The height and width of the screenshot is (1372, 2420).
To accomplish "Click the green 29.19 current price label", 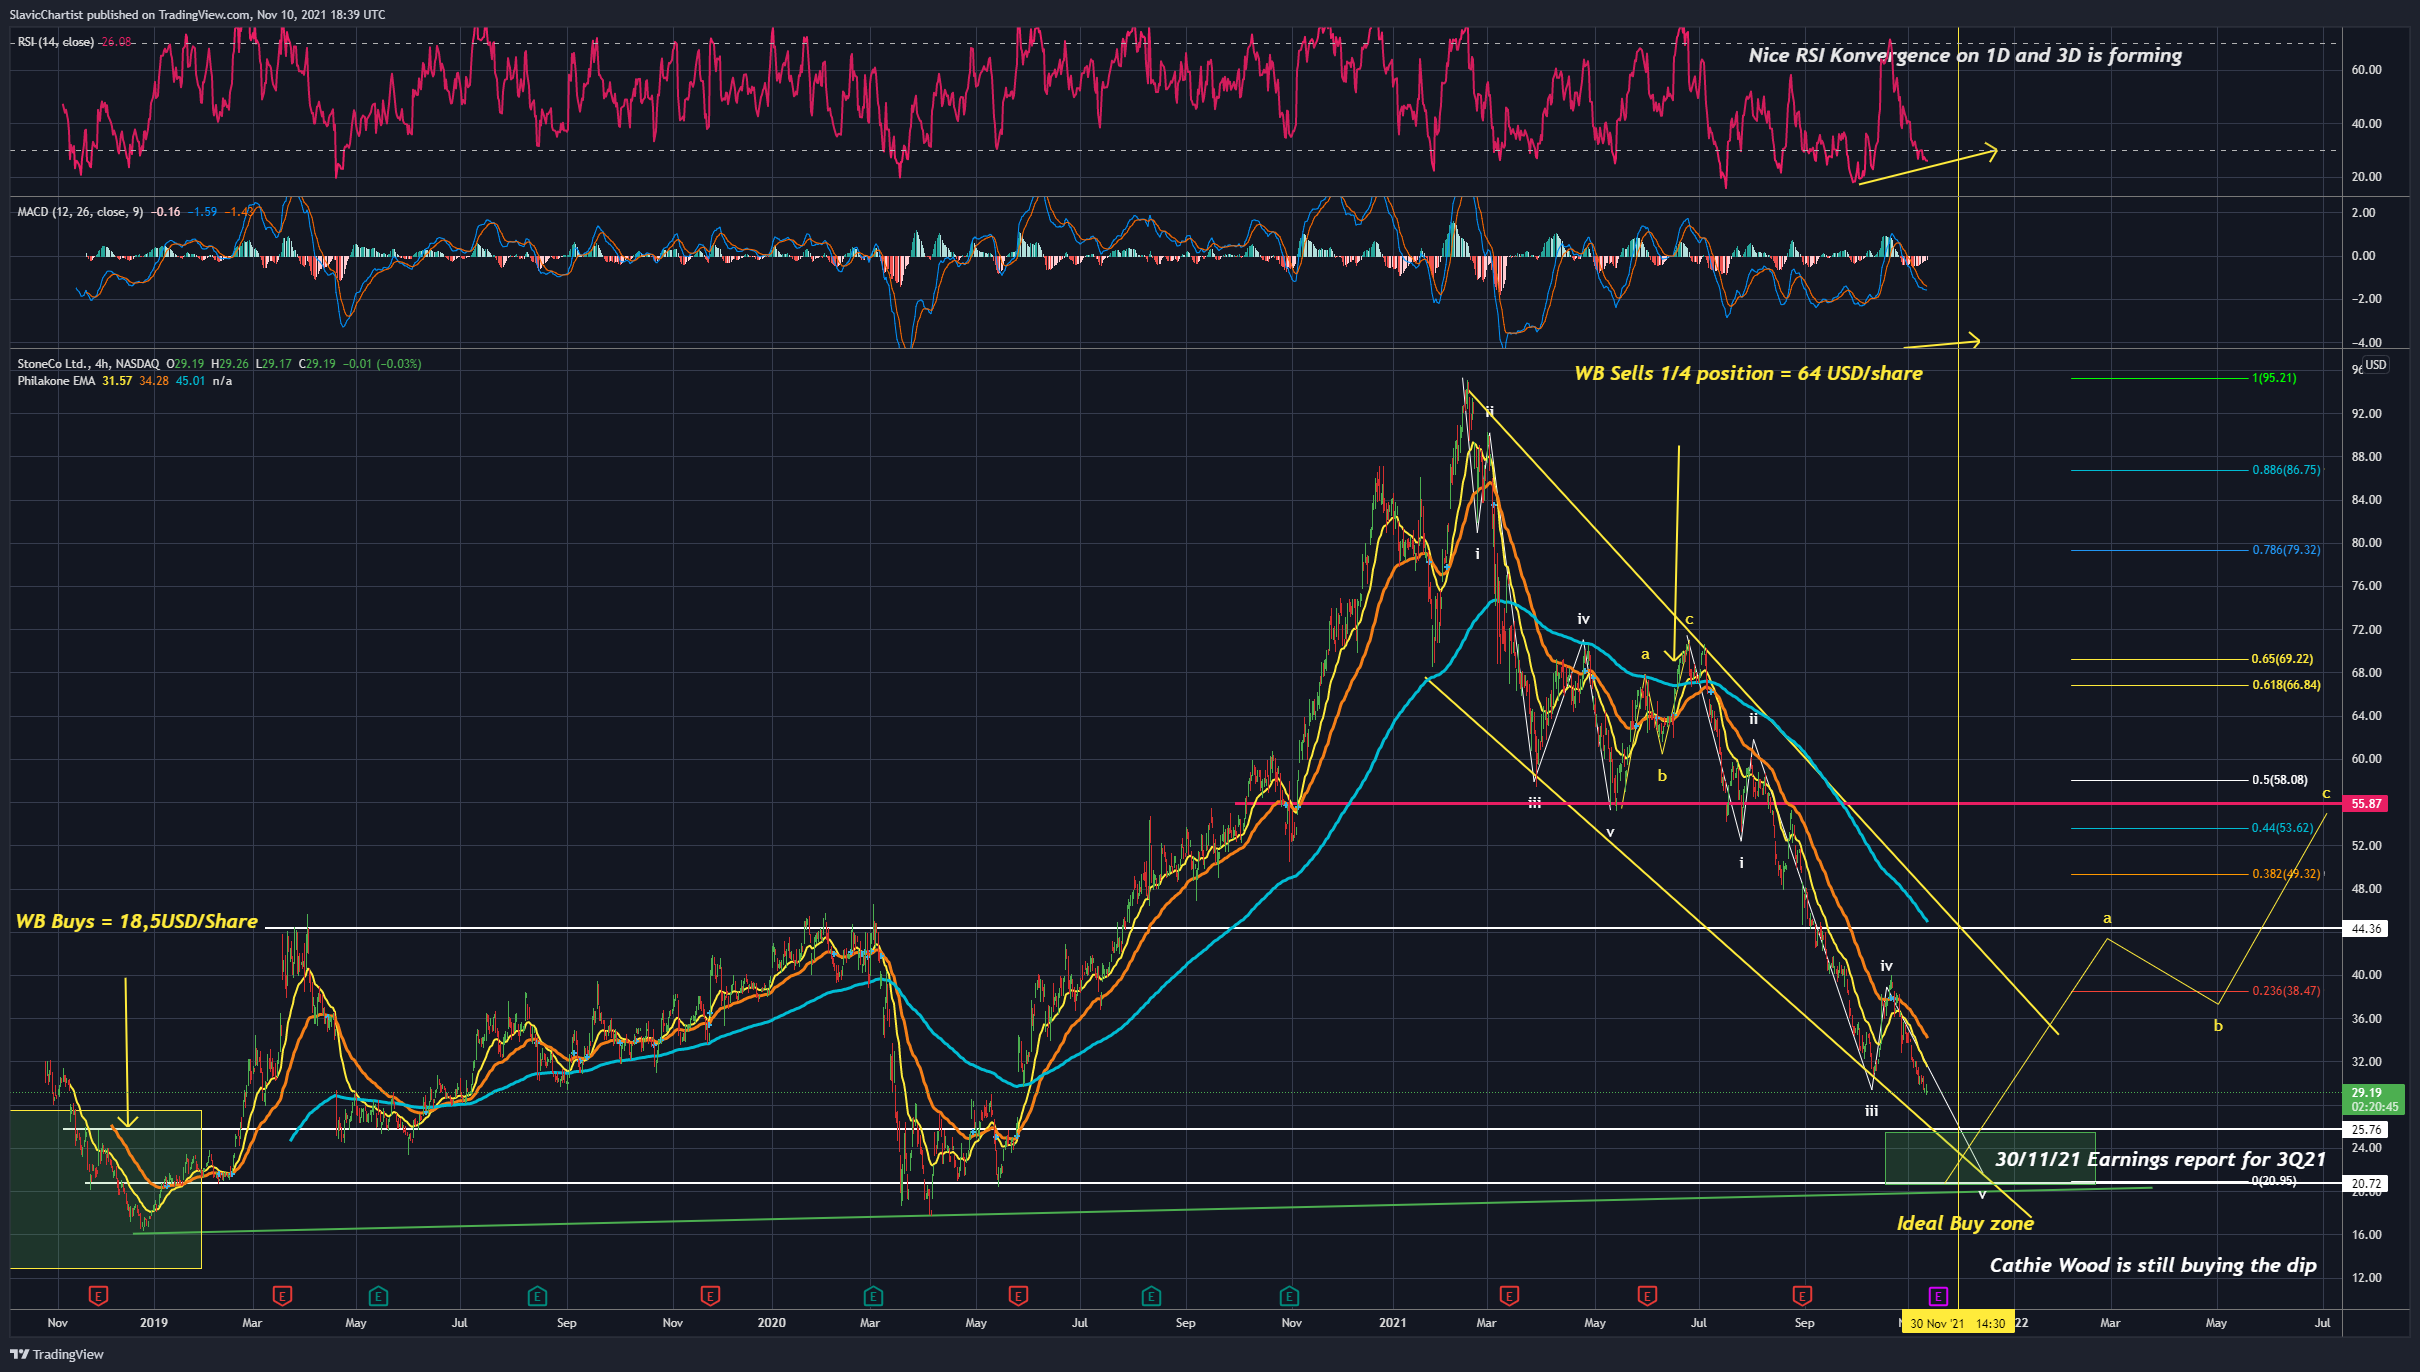I will 2373,1100.
